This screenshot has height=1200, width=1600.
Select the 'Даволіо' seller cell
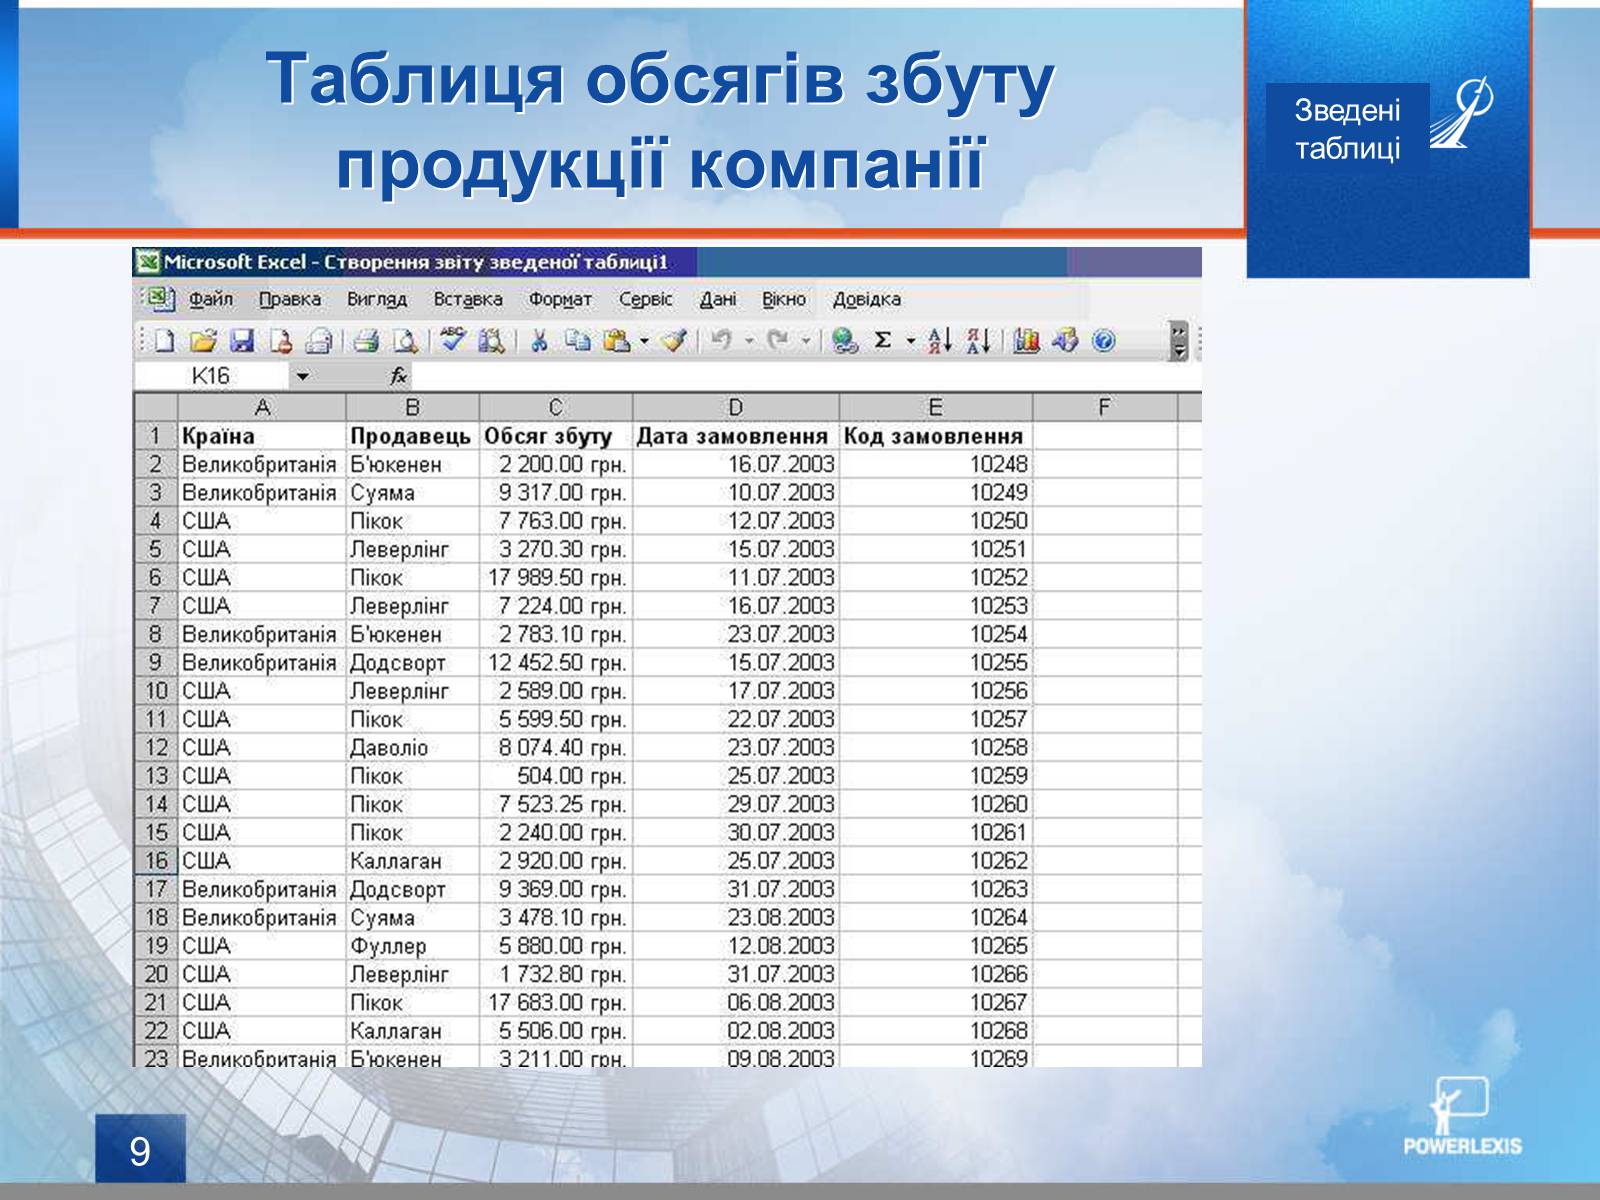click(413, 748)
